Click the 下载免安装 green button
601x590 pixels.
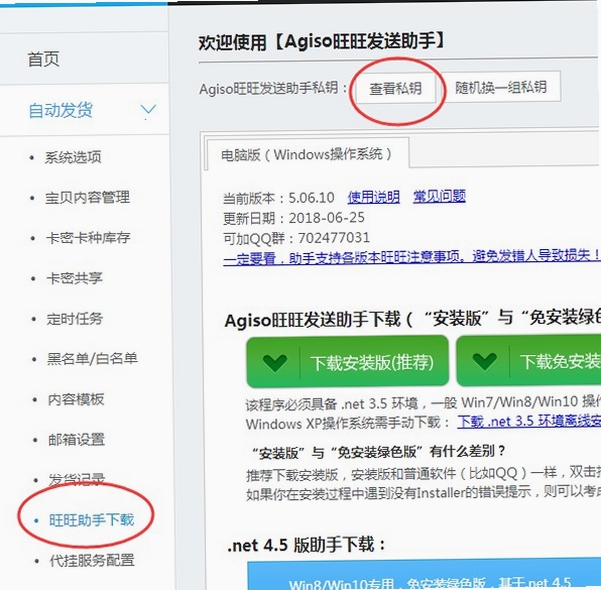(529, 360)
